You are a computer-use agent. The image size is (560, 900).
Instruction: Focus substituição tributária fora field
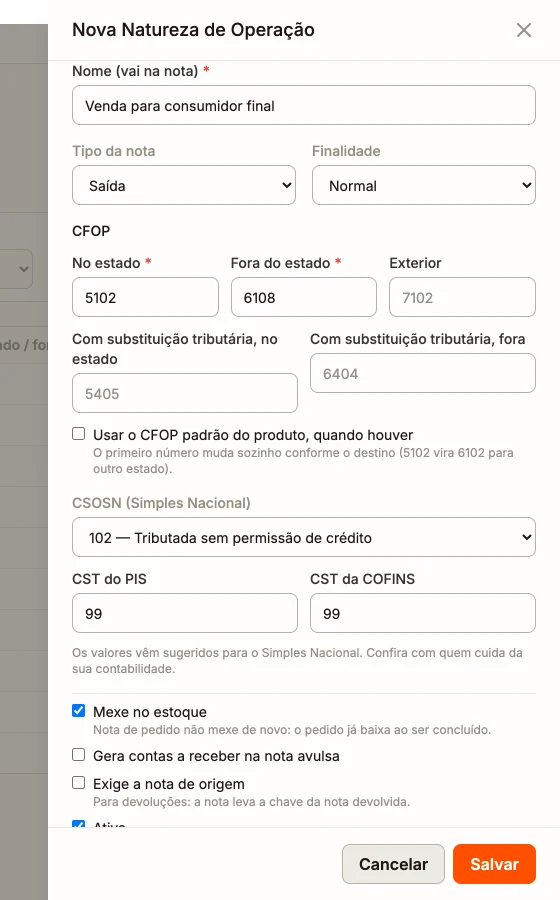(x=423, y=373)
